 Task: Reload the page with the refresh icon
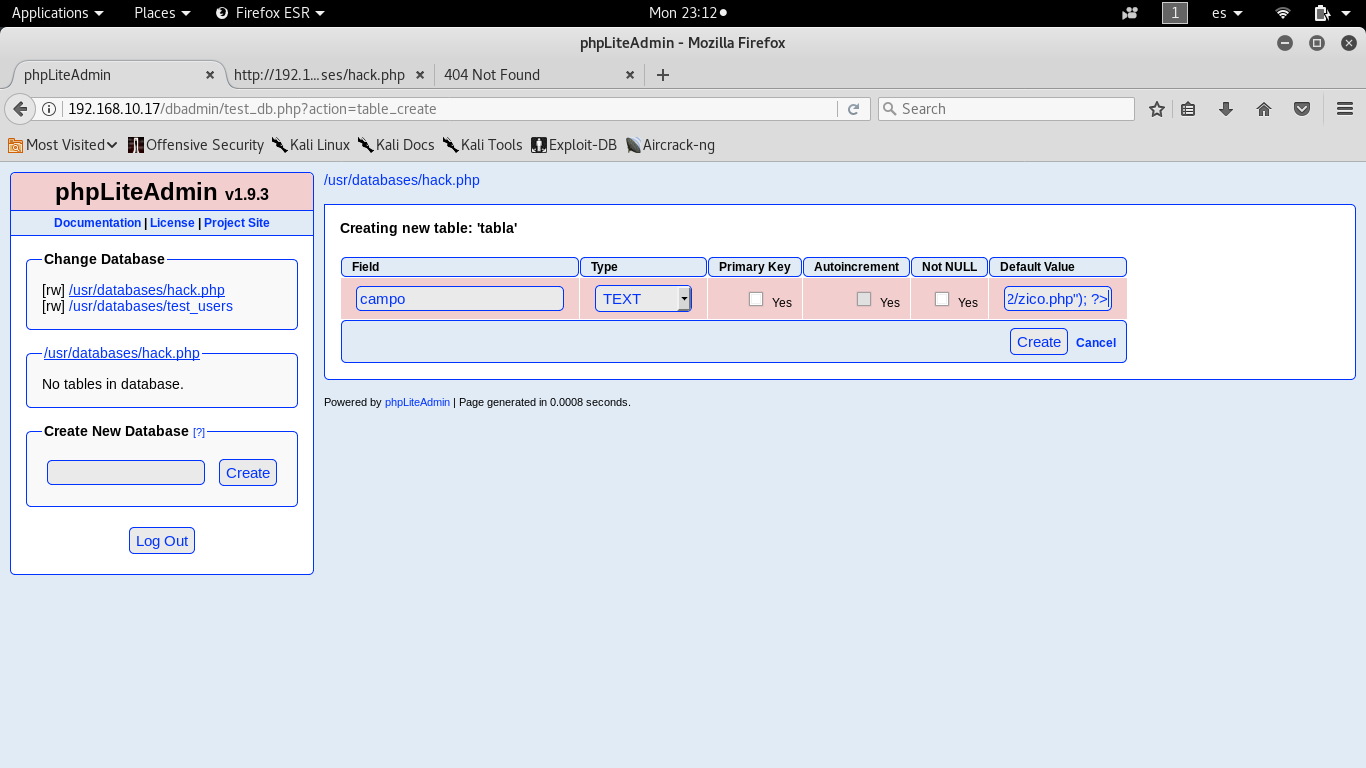853,109
